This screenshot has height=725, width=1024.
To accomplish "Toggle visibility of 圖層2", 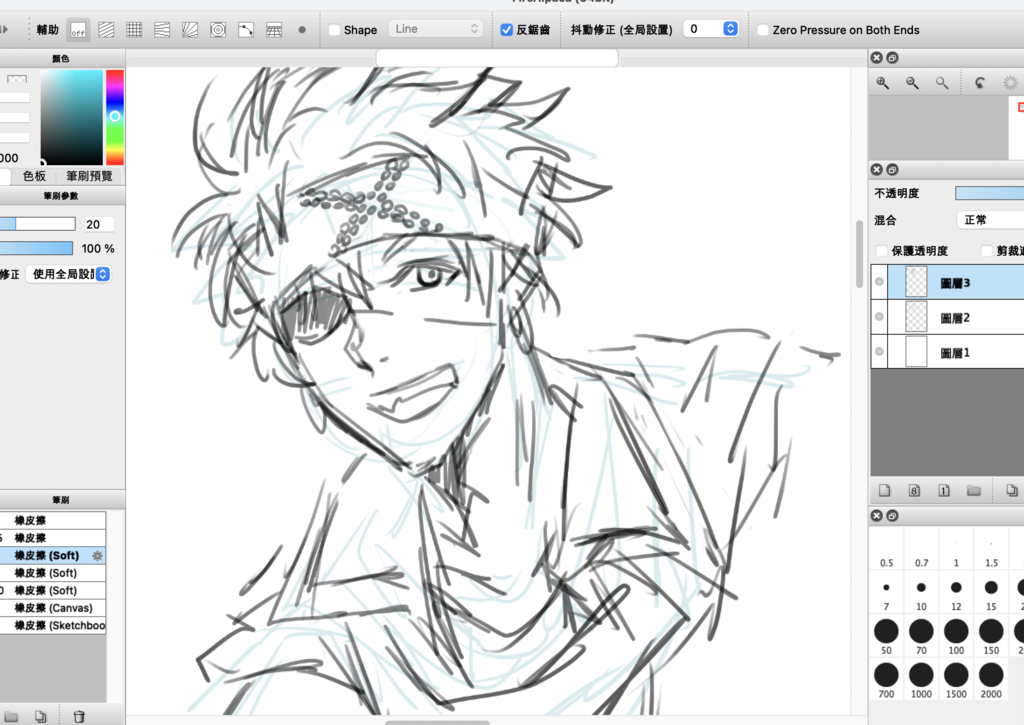I will click(879, 317).
